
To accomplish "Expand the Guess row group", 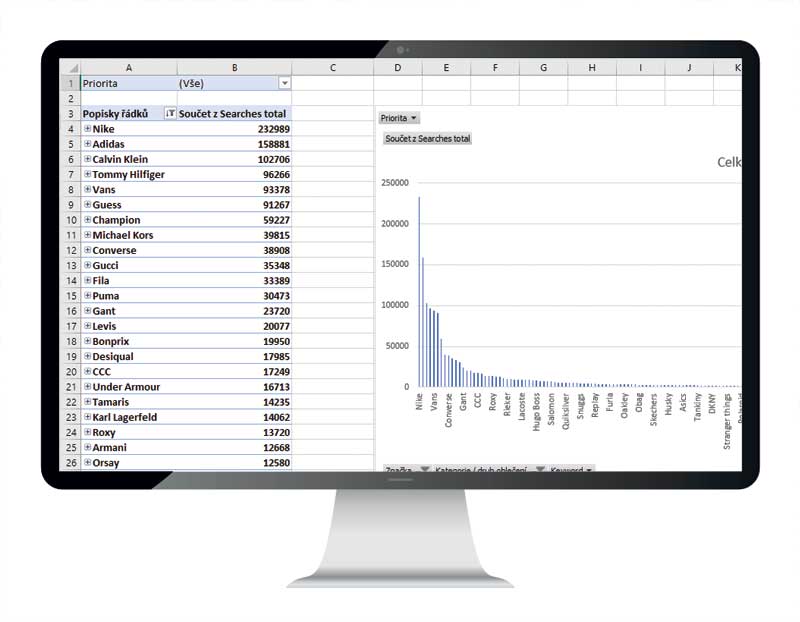I will [x=87, y=205].
